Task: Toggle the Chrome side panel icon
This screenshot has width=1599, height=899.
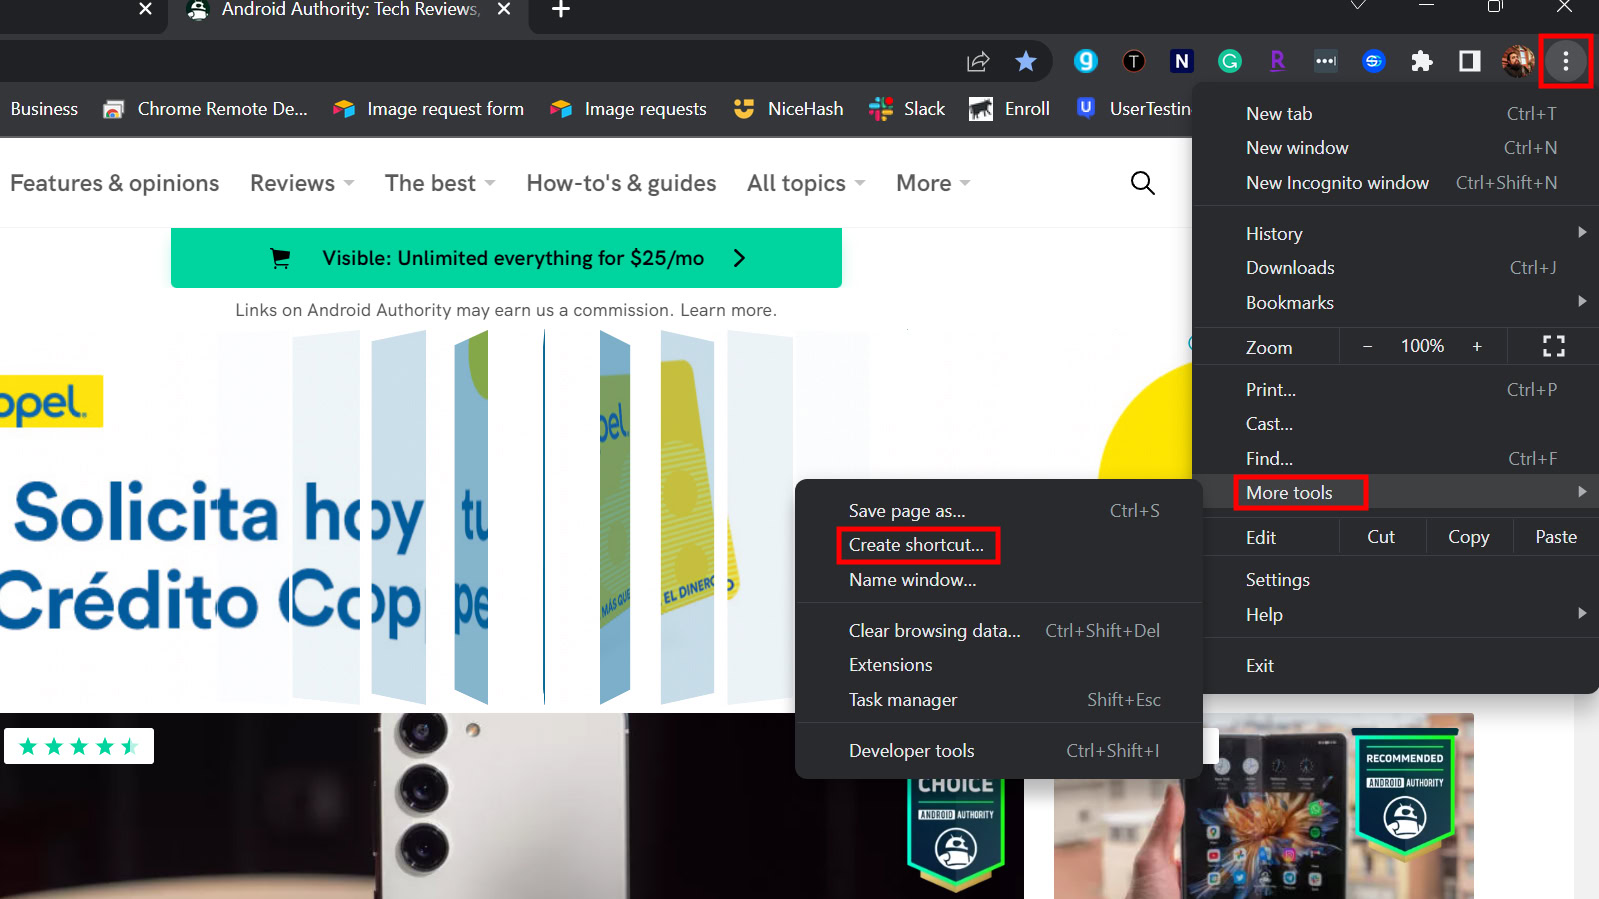Action: [1470, 62]
